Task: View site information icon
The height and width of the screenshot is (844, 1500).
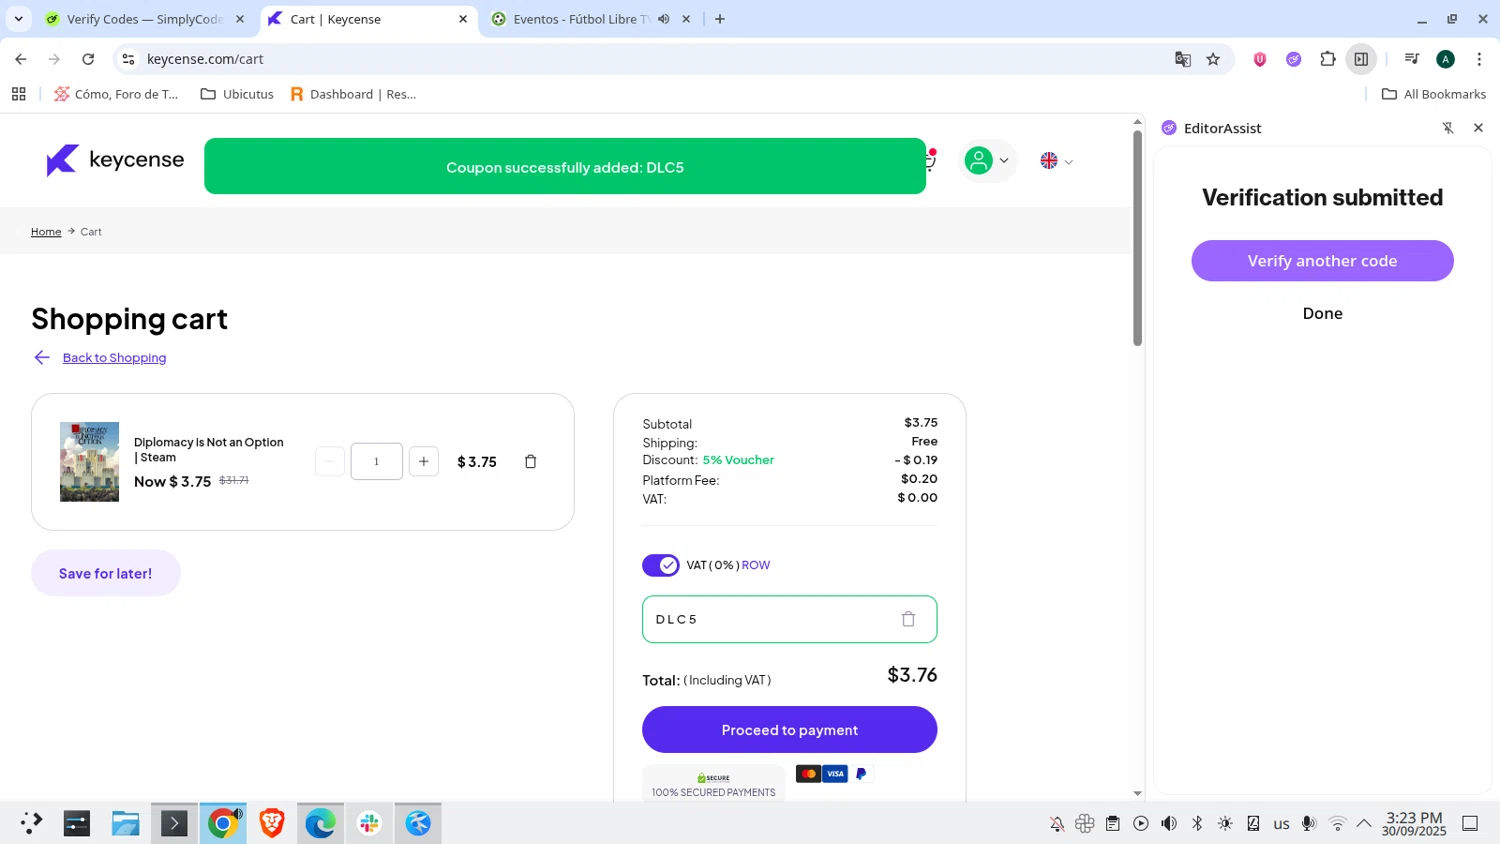Action: 128,59
